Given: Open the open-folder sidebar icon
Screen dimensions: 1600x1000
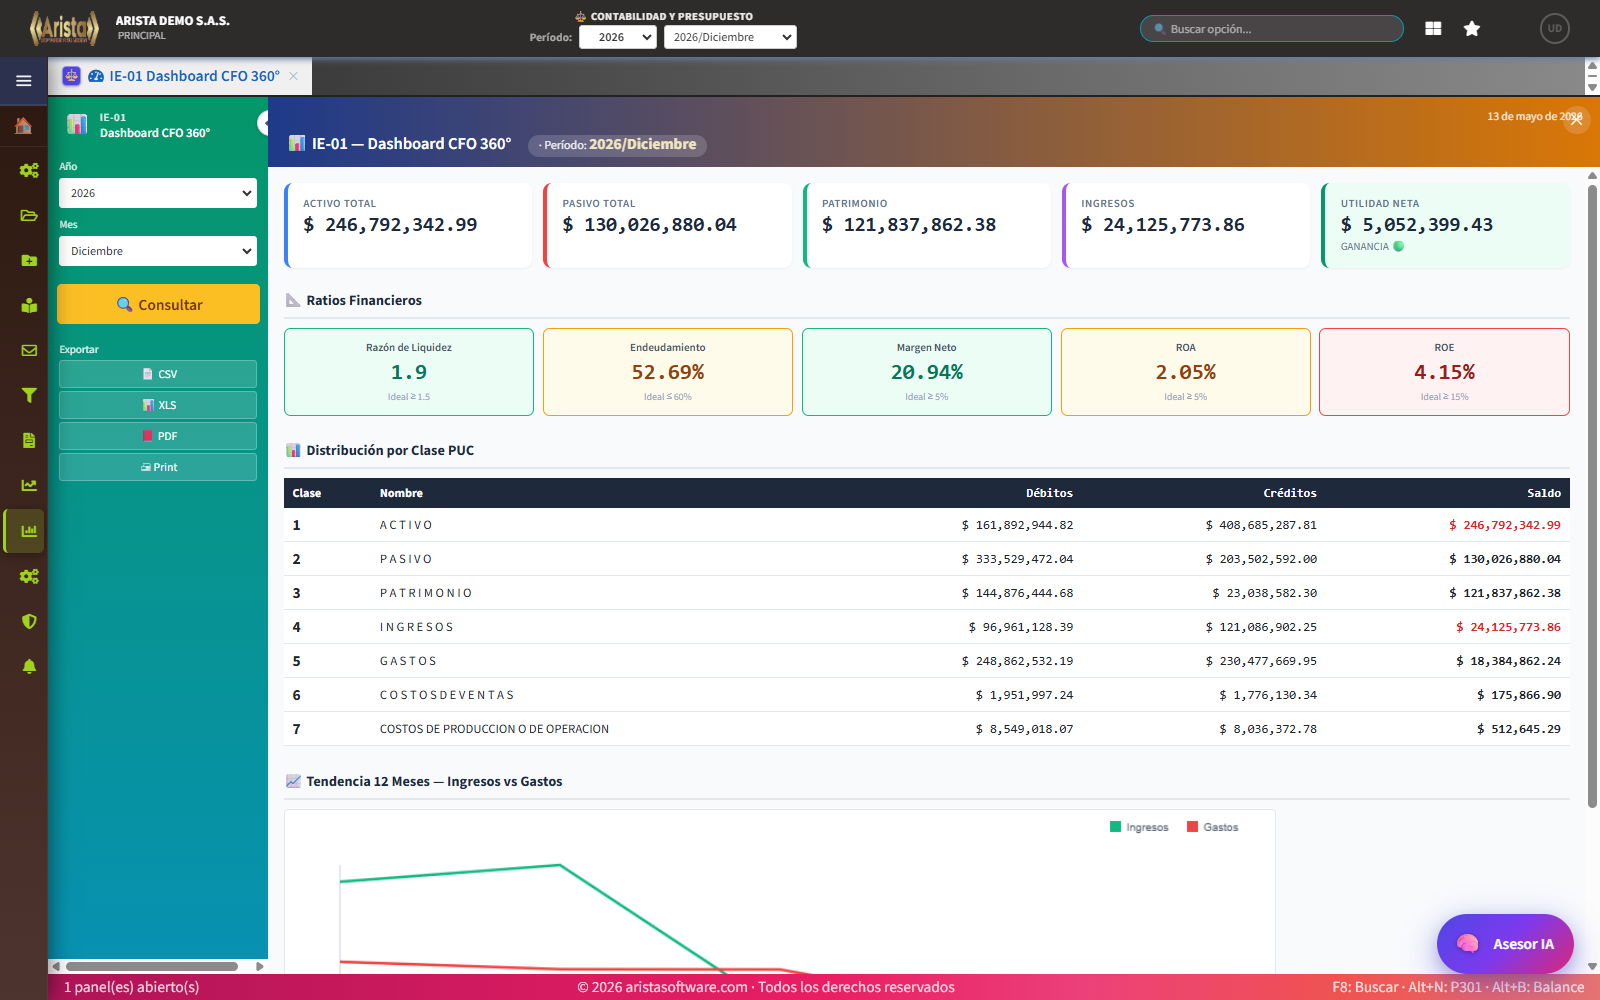Looking at the screenshot, I should click(x=29, y=215).
